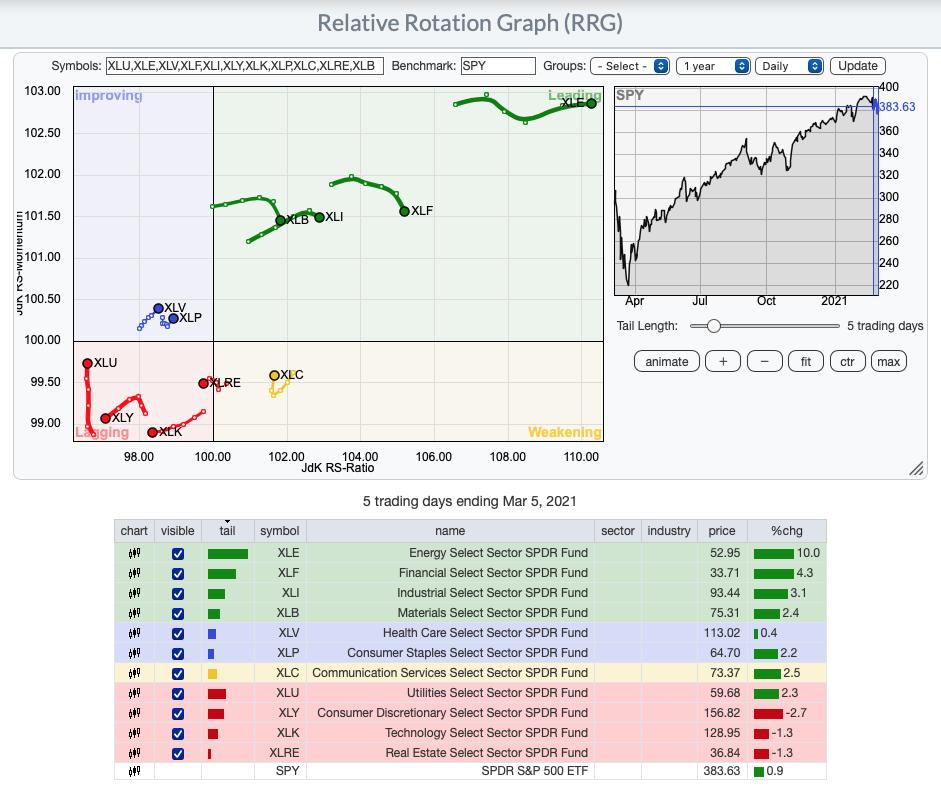Open the Groups Select dropdown
This screenshot has height=786, width=941.
point(630,66)
